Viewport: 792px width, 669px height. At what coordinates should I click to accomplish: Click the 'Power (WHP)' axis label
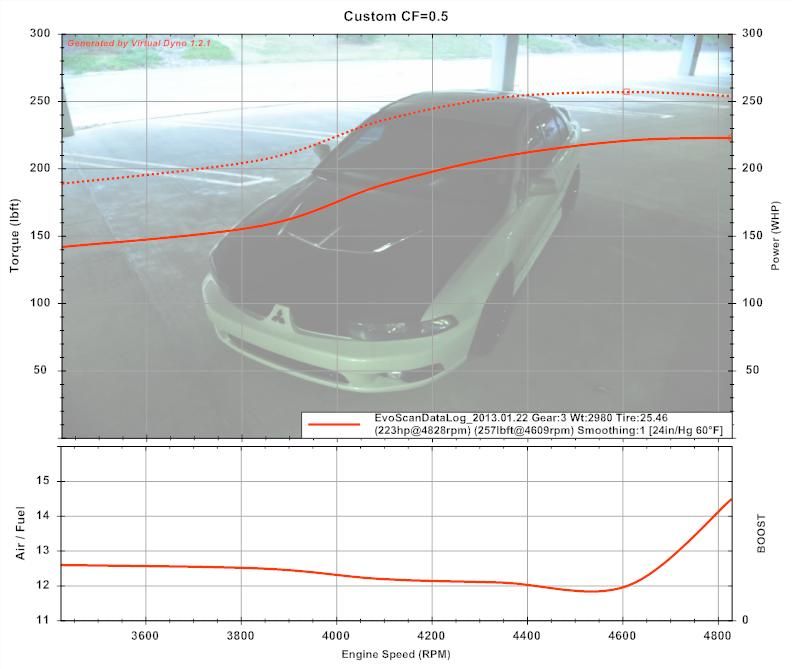(776, 235)
